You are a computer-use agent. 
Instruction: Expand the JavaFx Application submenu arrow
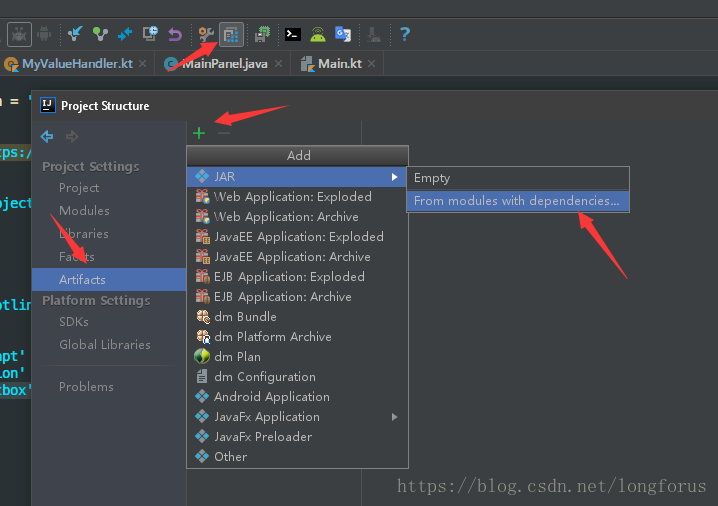(x=394, y=417)
